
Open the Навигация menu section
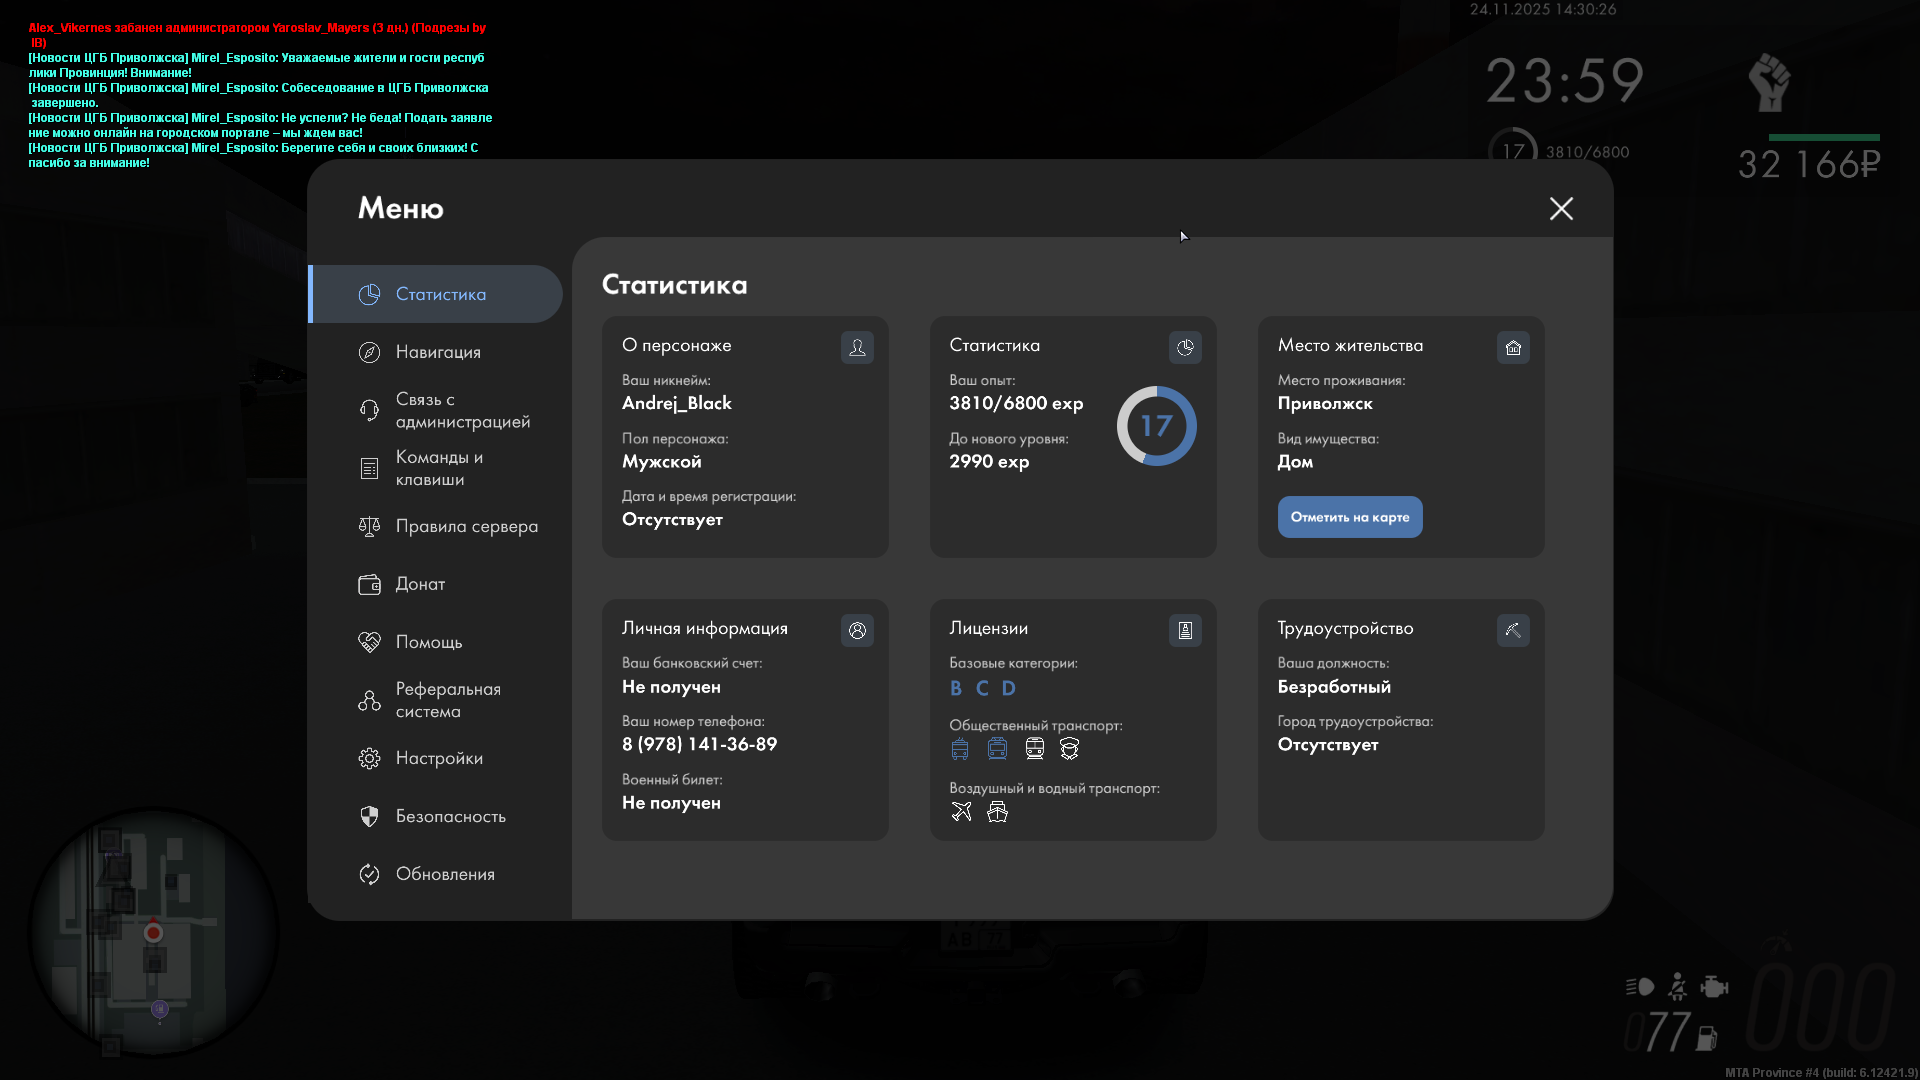(437, 352)
